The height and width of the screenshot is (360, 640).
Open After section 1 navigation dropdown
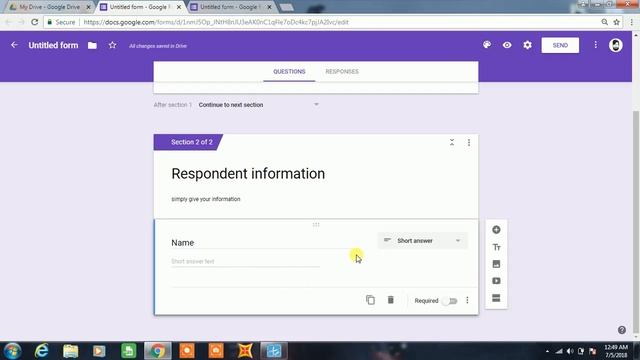pyautogui.click(x=258, y=105)
